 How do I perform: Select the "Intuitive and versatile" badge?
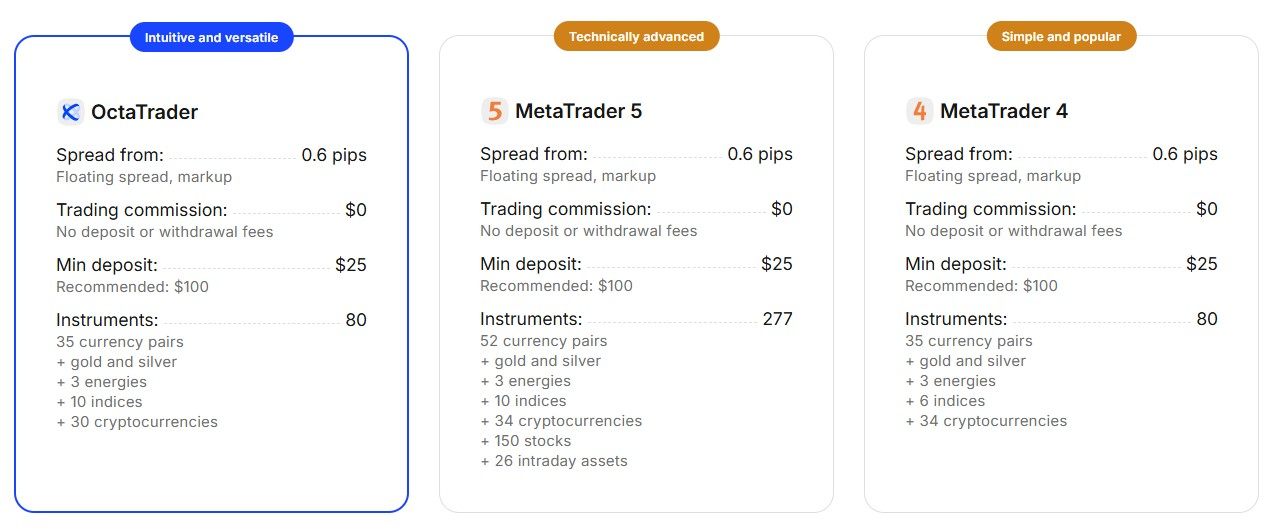pyautogui.click(x=211, y=38)
